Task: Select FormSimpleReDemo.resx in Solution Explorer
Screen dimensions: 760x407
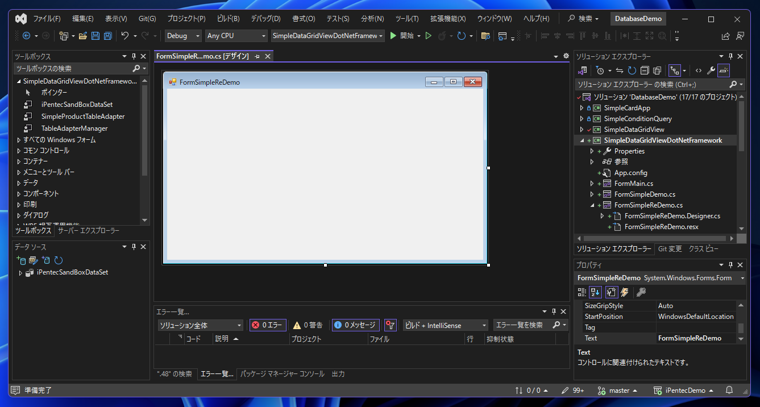Action: (x=661, y=226)
